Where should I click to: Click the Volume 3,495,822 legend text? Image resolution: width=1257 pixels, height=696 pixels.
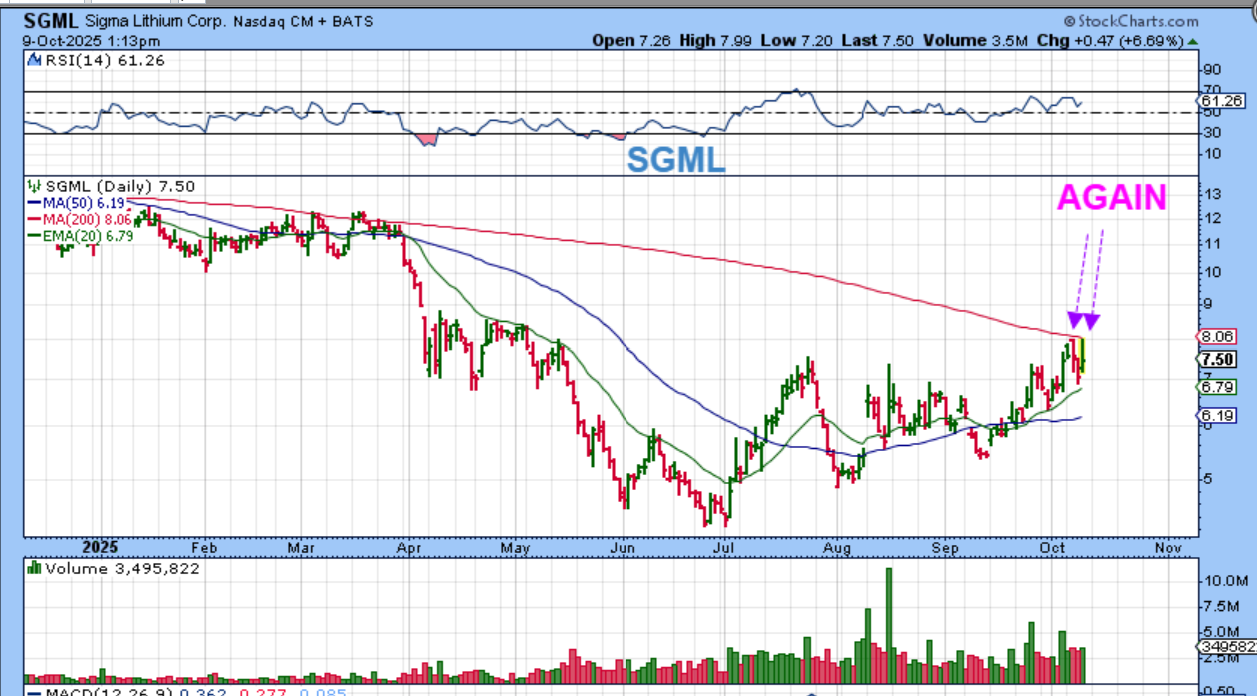tap(122, 568)
